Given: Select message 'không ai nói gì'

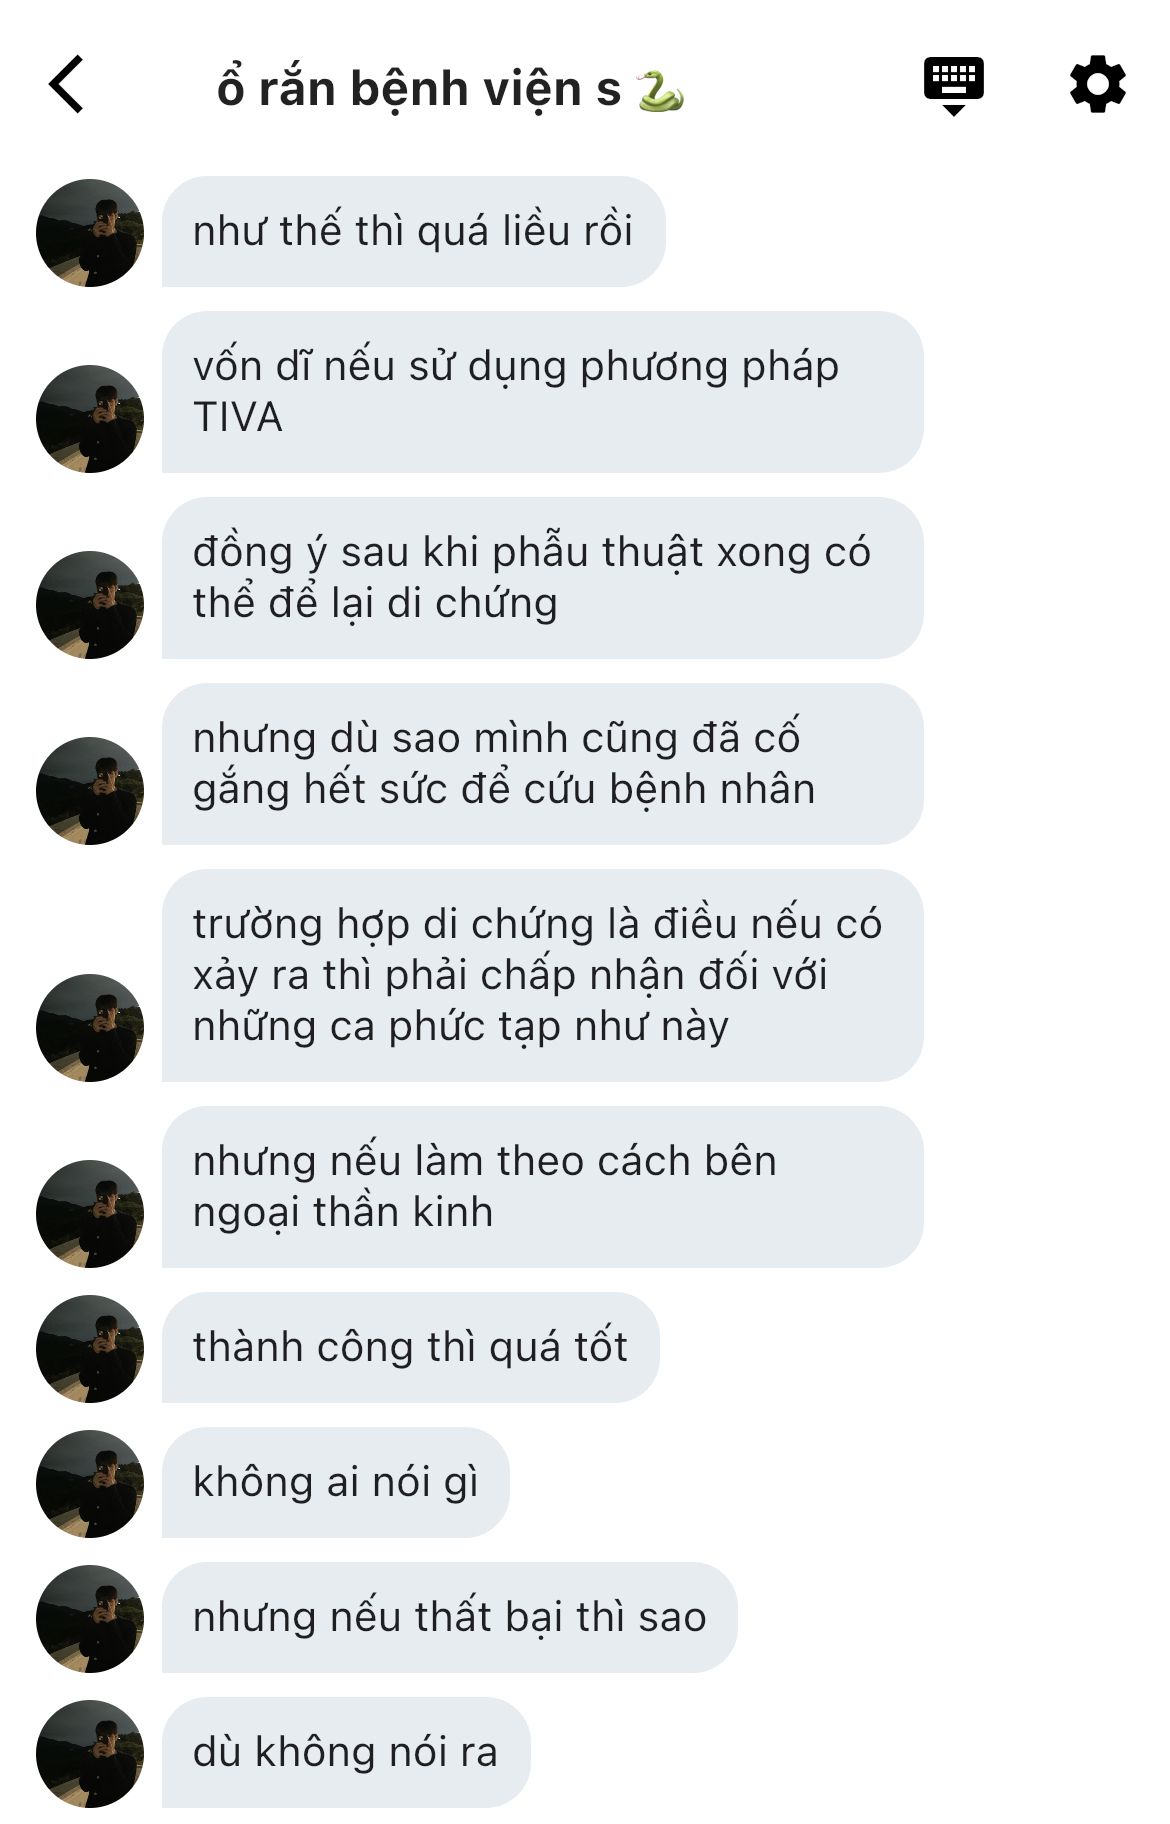Looking at the screenshot, I should pyautogui.click(x=335, y=1483).
